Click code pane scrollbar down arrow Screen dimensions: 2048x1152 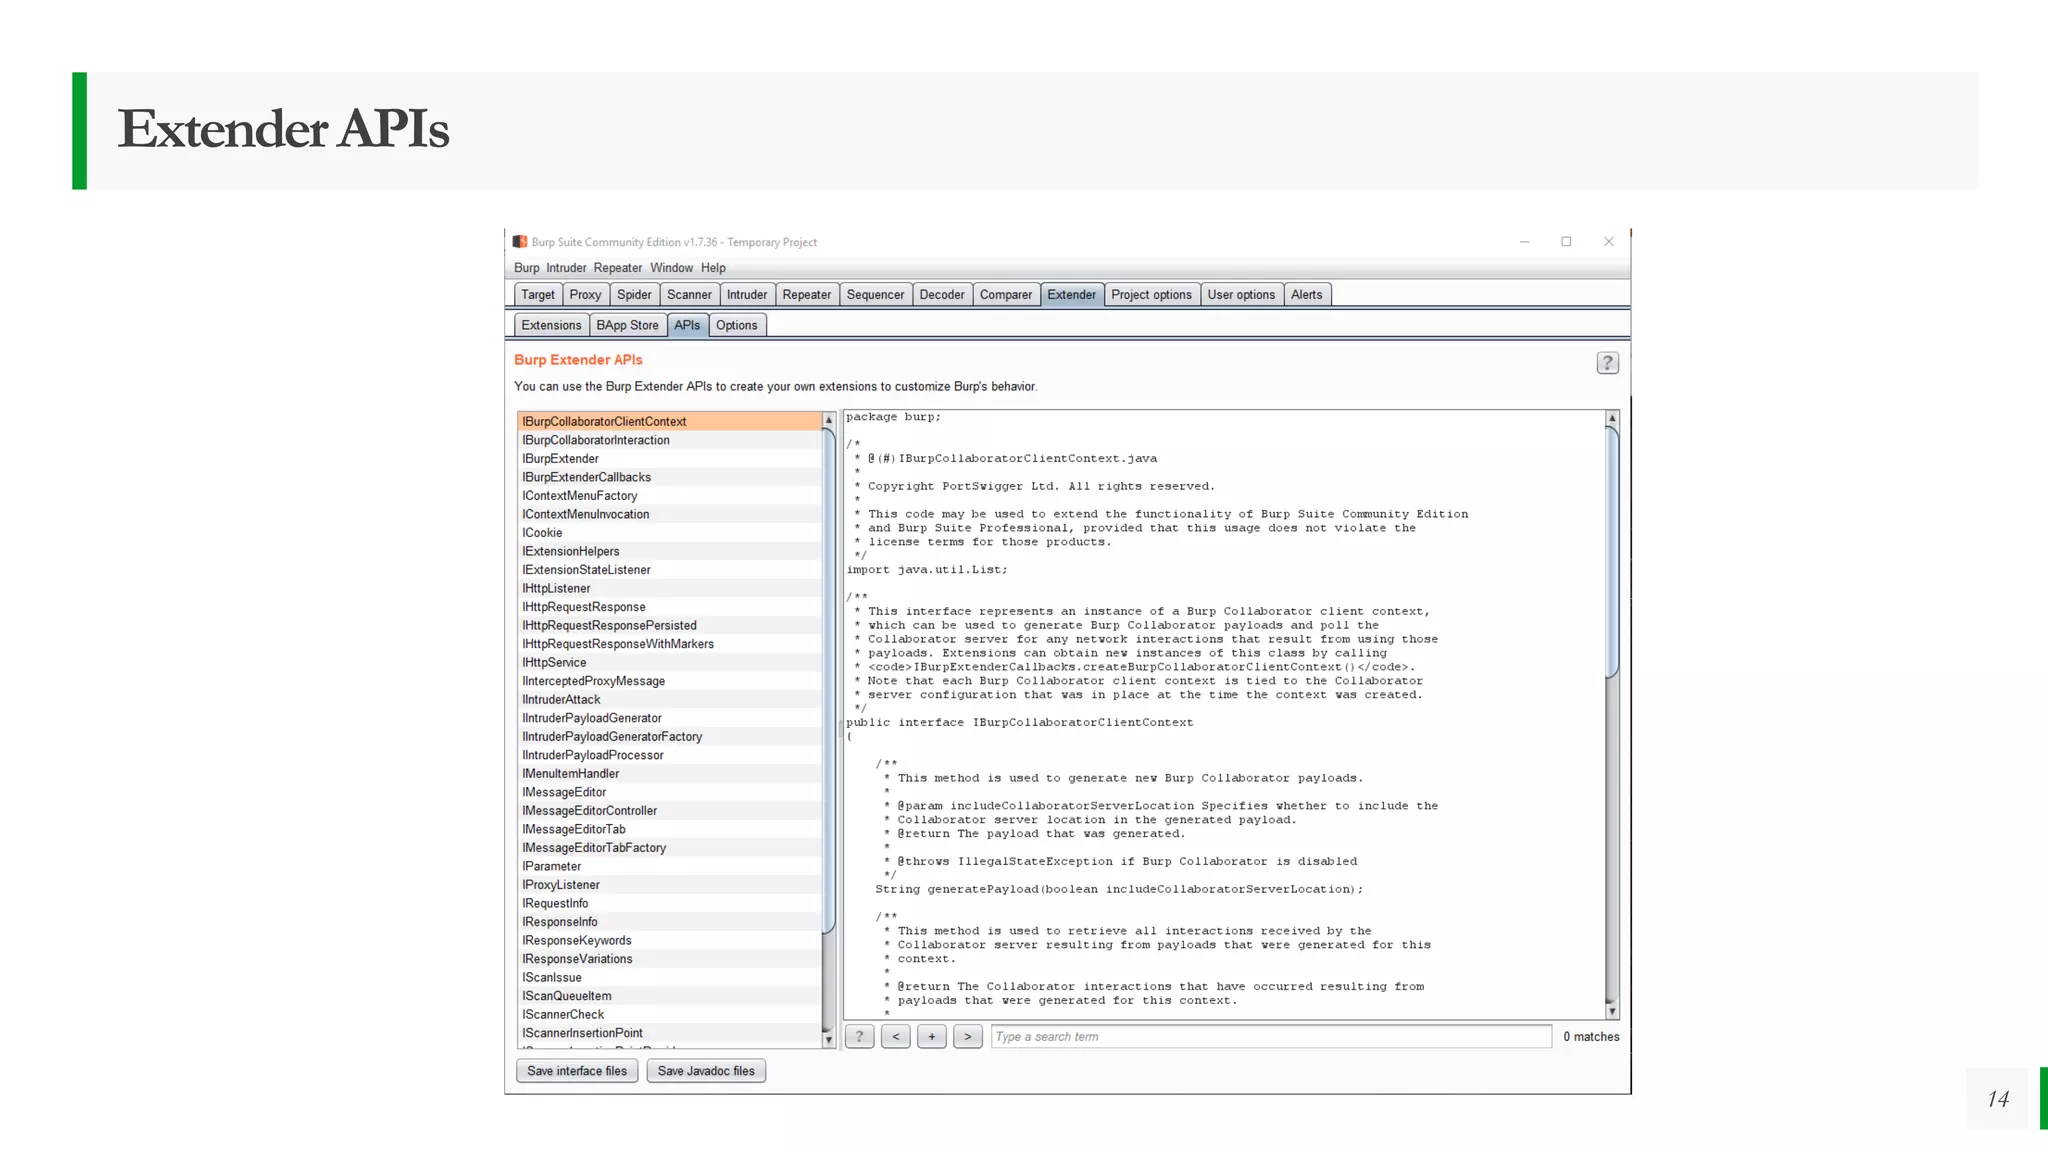(x=1612, y=1012)
